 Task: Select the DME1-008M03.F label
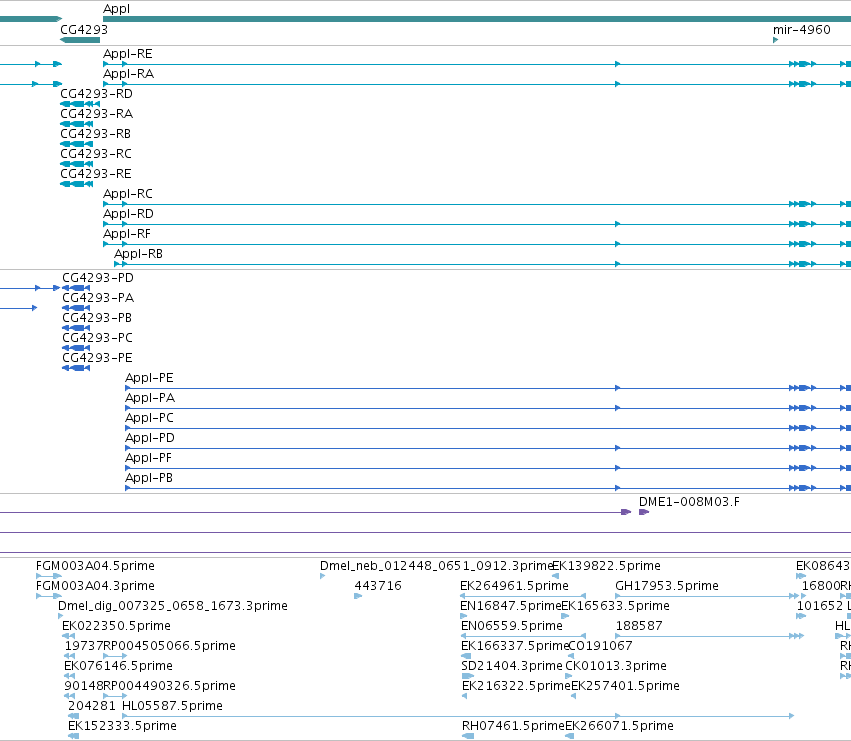(689, 502)
